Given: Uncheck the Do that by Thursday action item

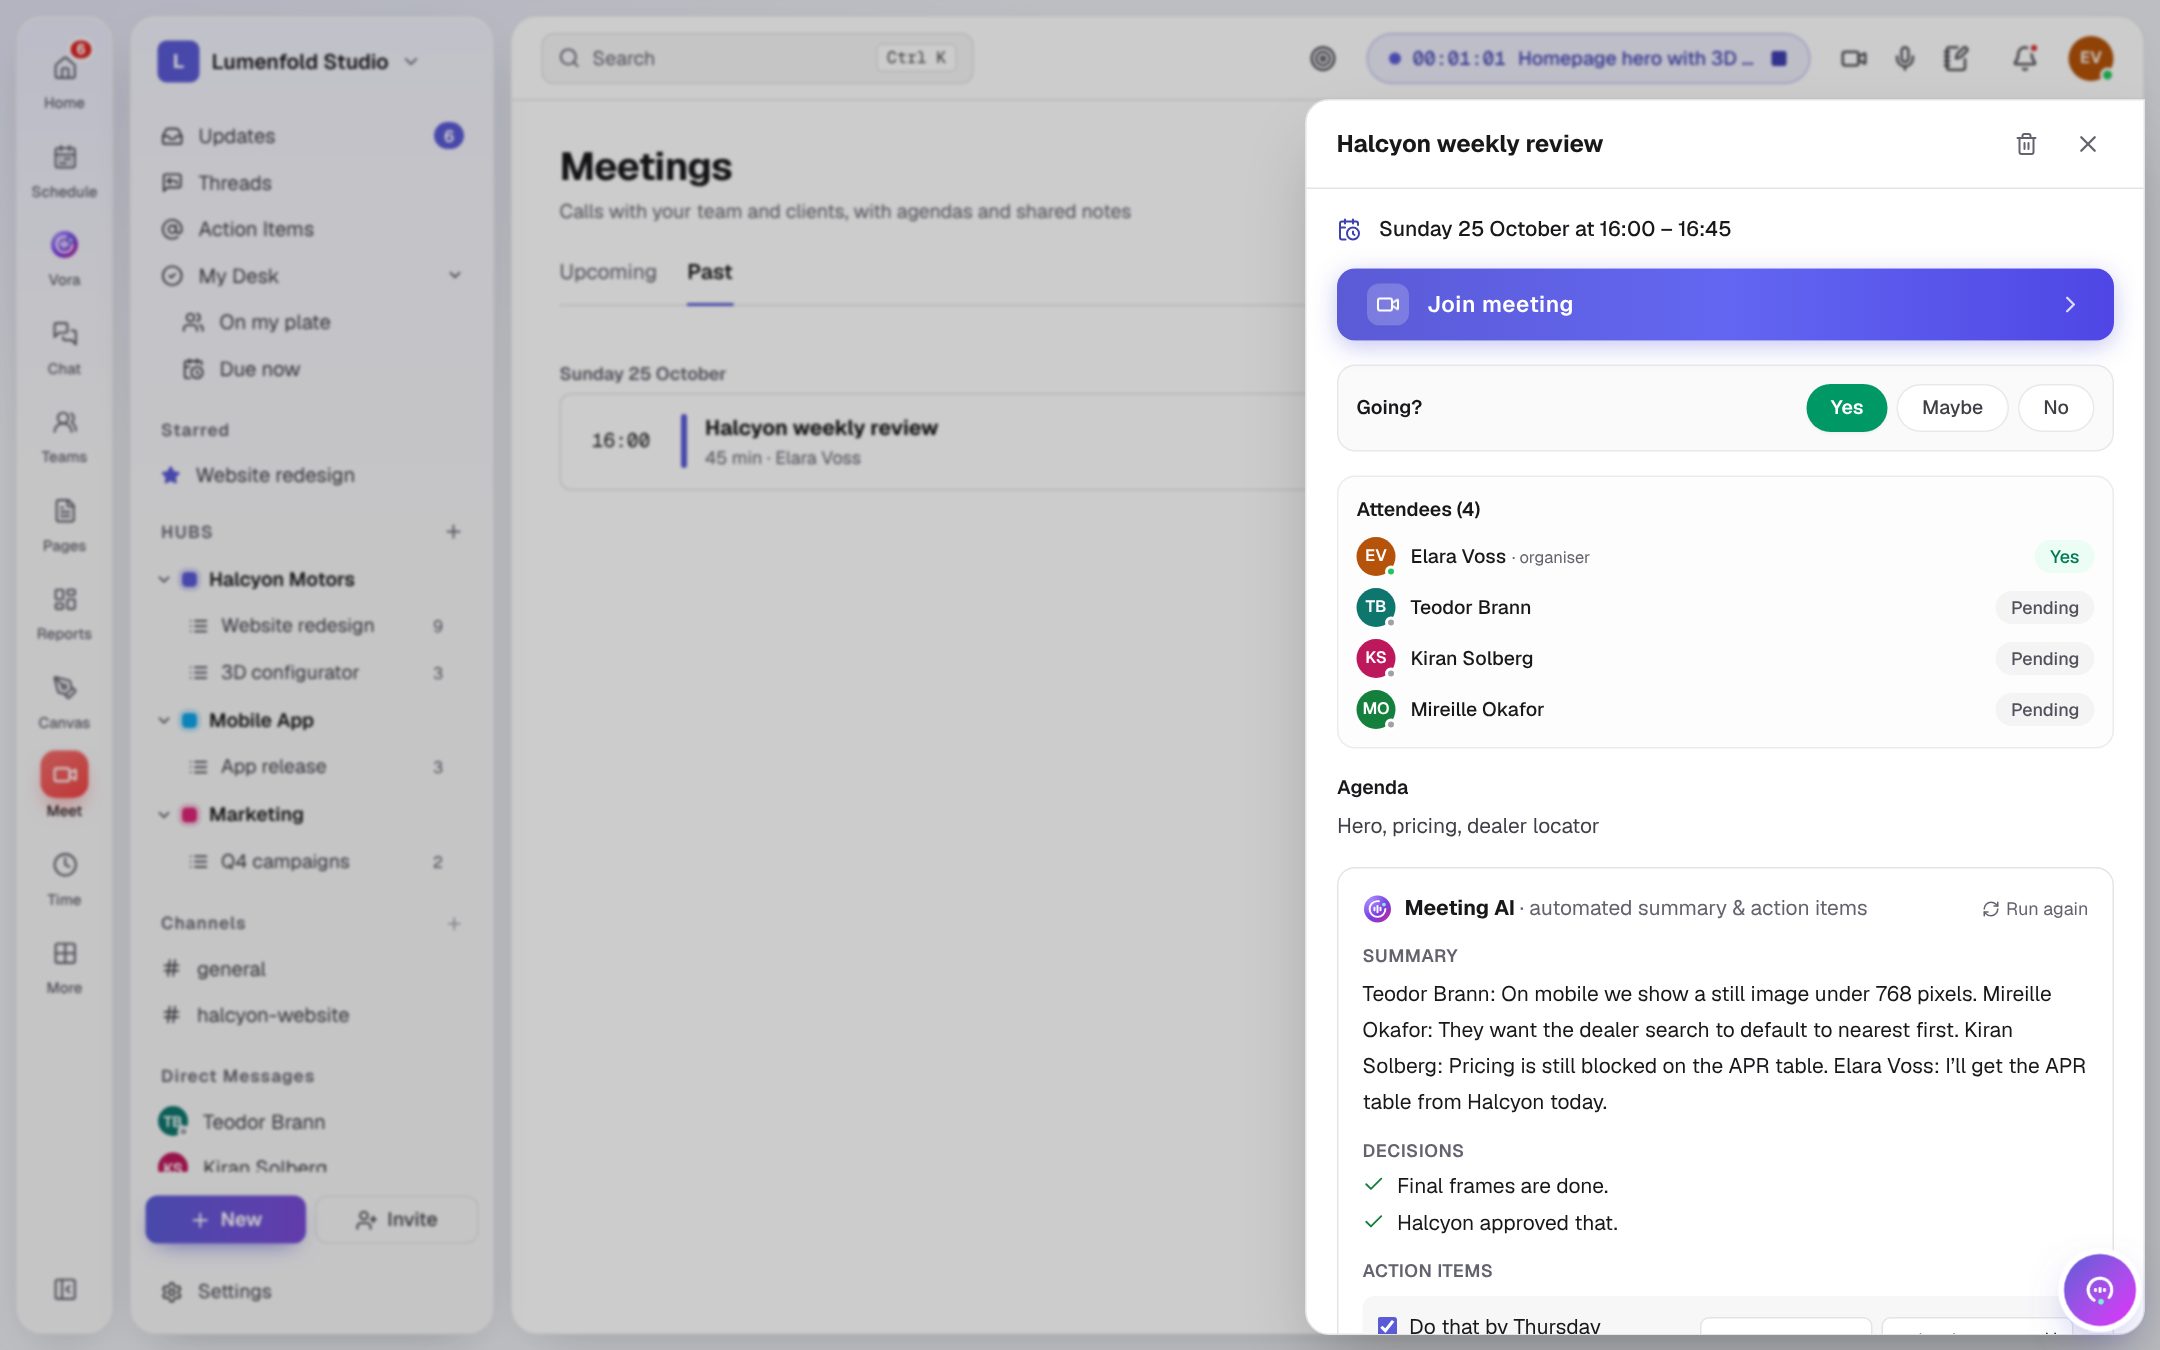Looking at the screenshot, I should click(x=1387, y=1326).
